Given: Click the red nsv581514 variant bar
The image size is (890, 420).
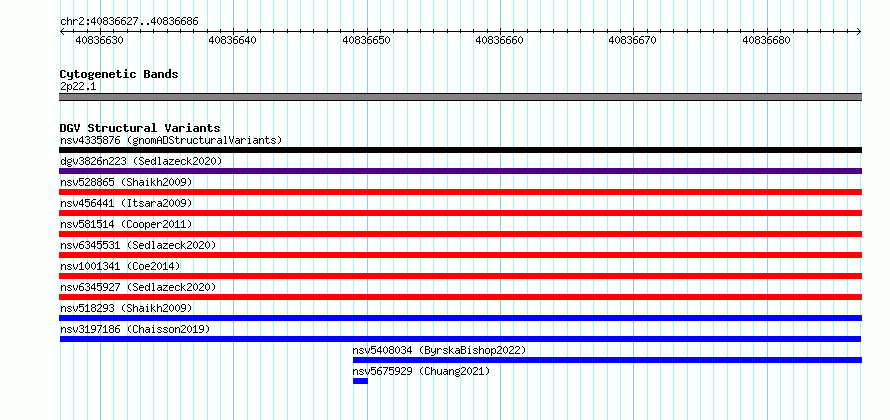Looking at the screenshot, I should click(460, 234).
